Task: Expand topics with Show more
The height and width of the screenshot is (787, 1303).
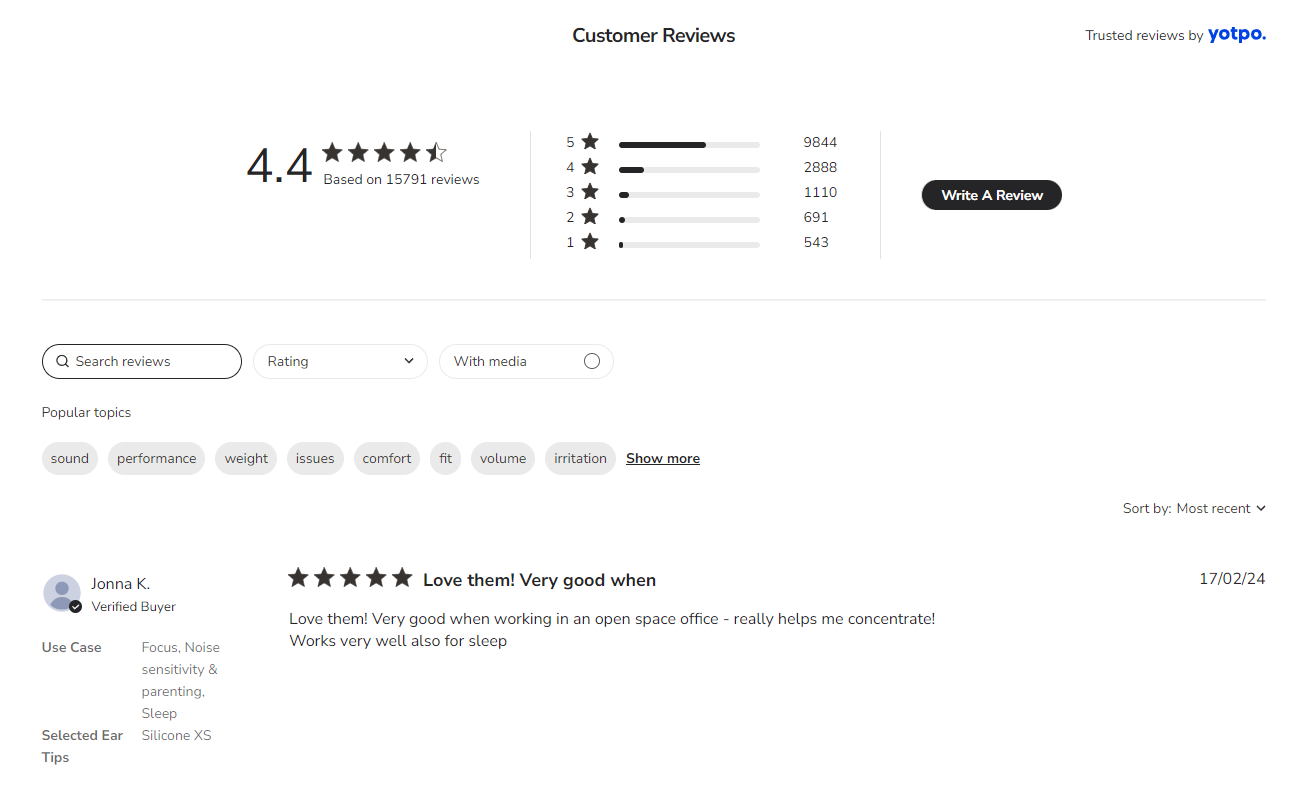Action: point(662,459)
